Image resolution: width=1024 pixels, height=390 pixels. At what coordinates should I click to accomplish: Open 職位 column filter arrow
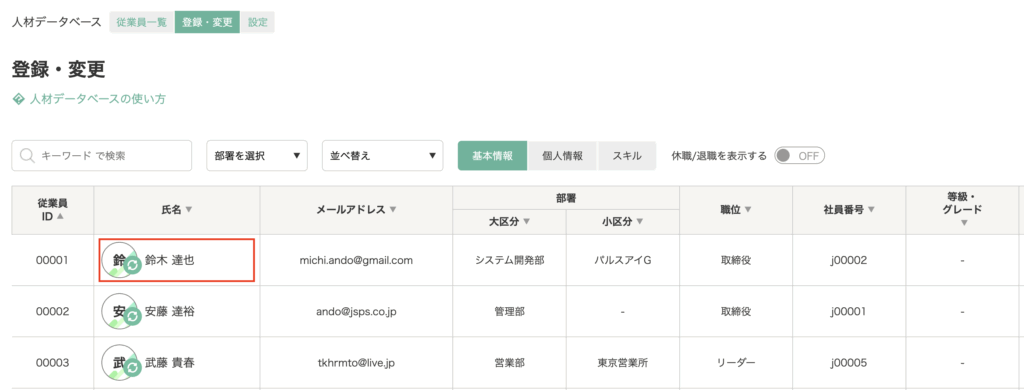click(748, 210)
